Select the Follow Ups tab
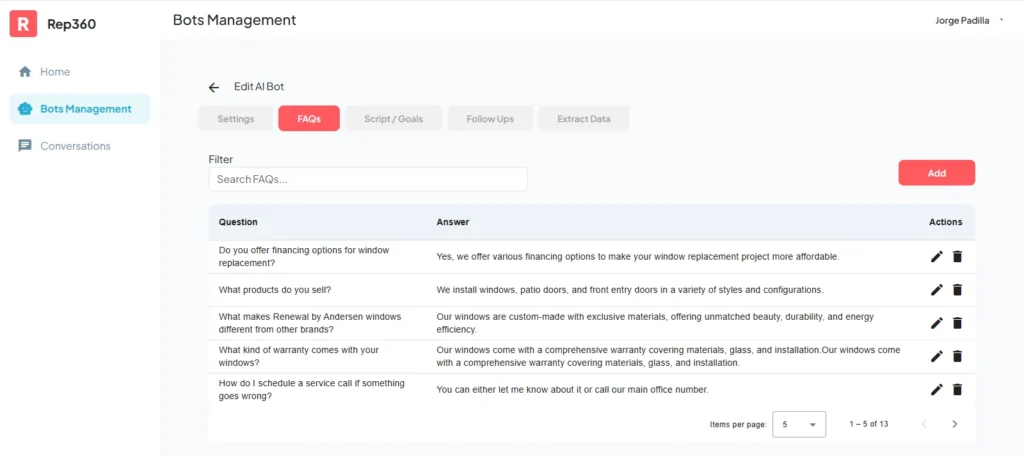1024x456 pixels. point(490,119)
